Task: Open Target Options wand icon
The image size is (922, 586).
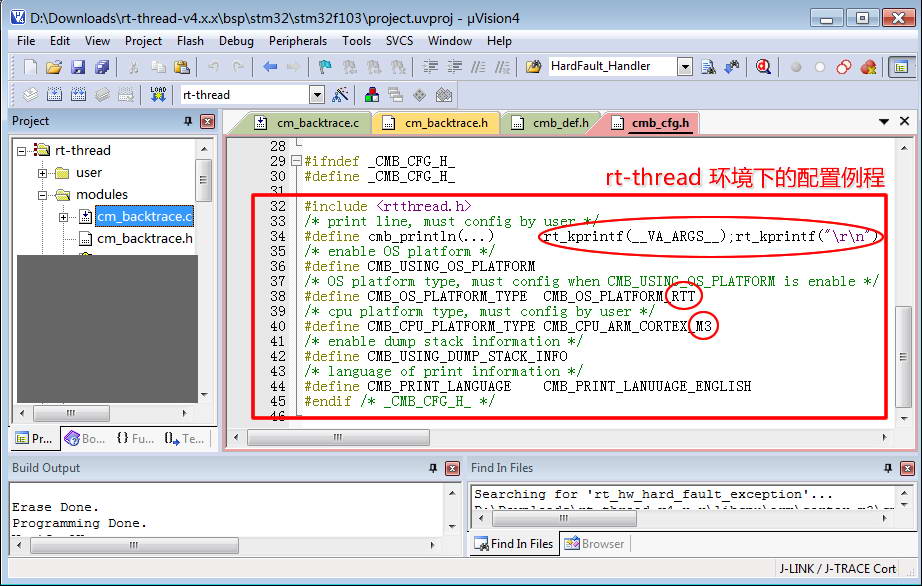Action: click(341, 95)
